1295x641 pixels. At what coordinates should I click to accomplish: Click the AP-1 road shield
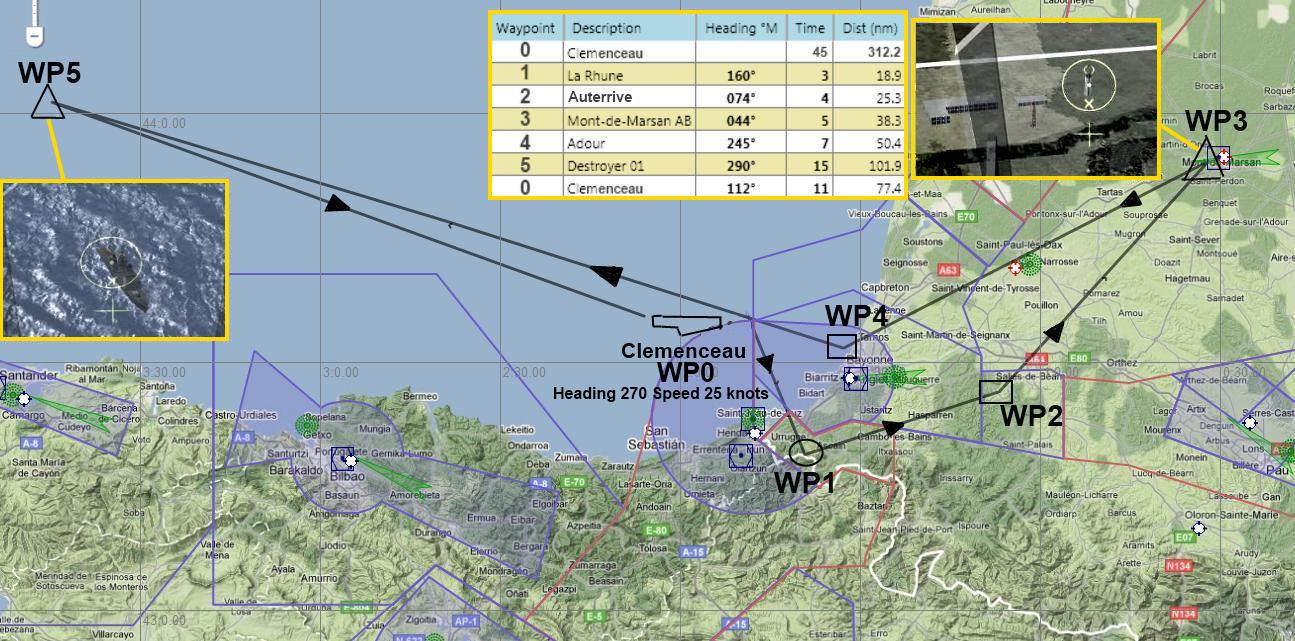click(466, 621)
